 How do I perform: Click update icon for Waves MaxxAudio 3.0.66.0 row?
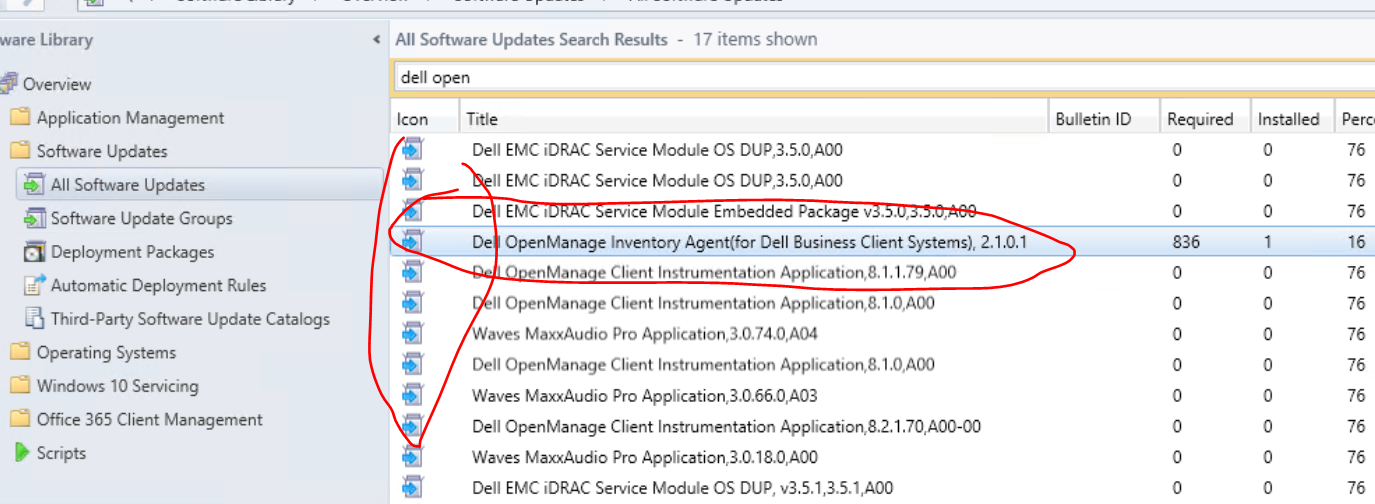(413, 395)
